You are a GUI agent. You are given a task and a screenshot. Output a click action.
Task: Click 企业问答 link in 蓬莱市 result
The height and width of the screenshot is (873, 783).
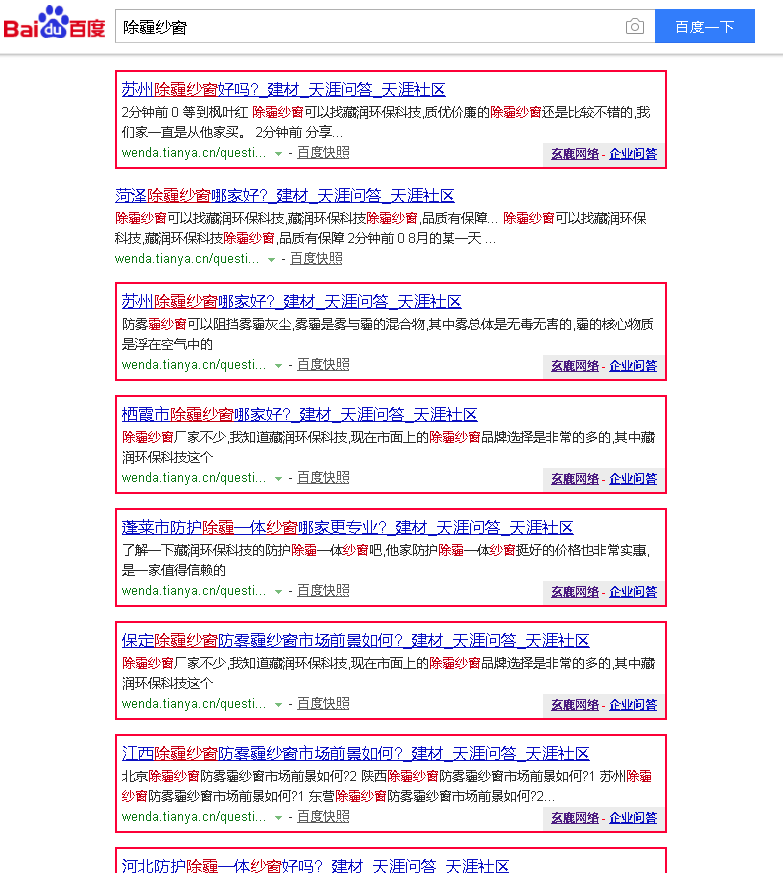click(633, 592)
